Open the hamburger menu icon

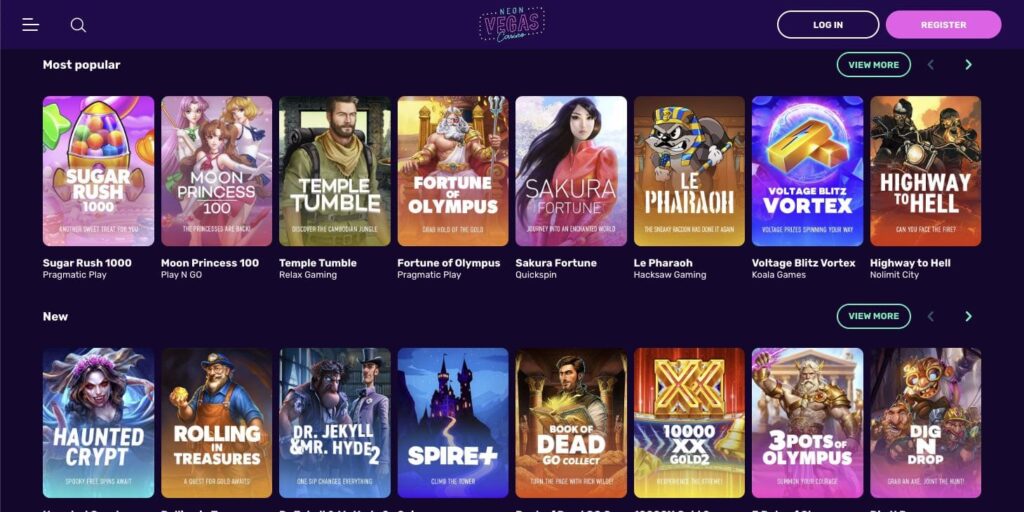(x=30, y=25)
